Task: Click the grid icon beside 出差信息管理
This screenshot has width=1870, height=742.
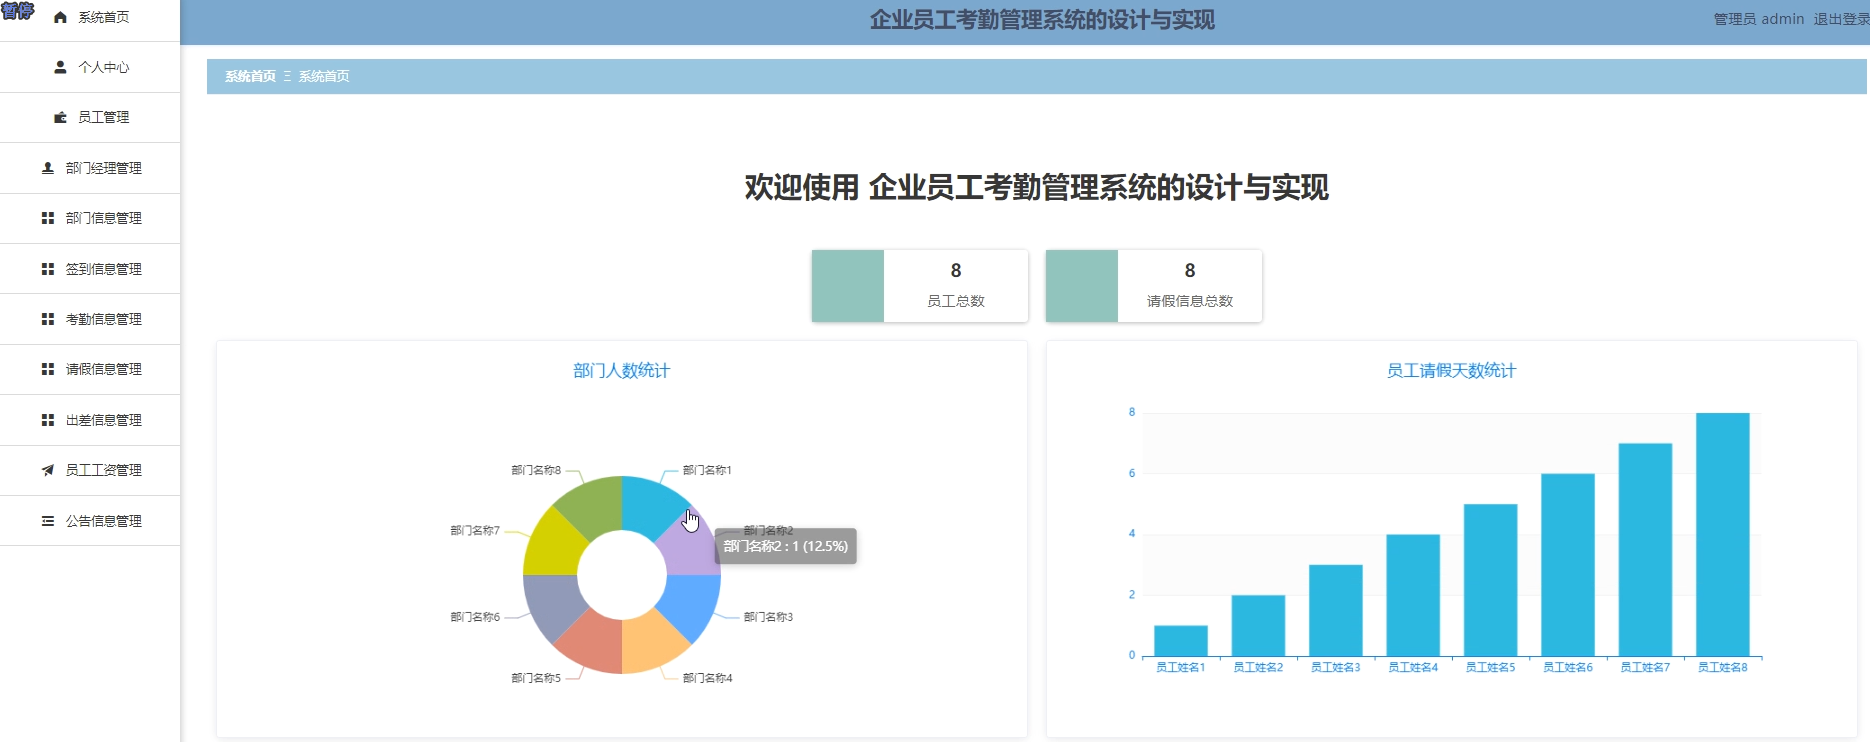Action: click(47, 420)
